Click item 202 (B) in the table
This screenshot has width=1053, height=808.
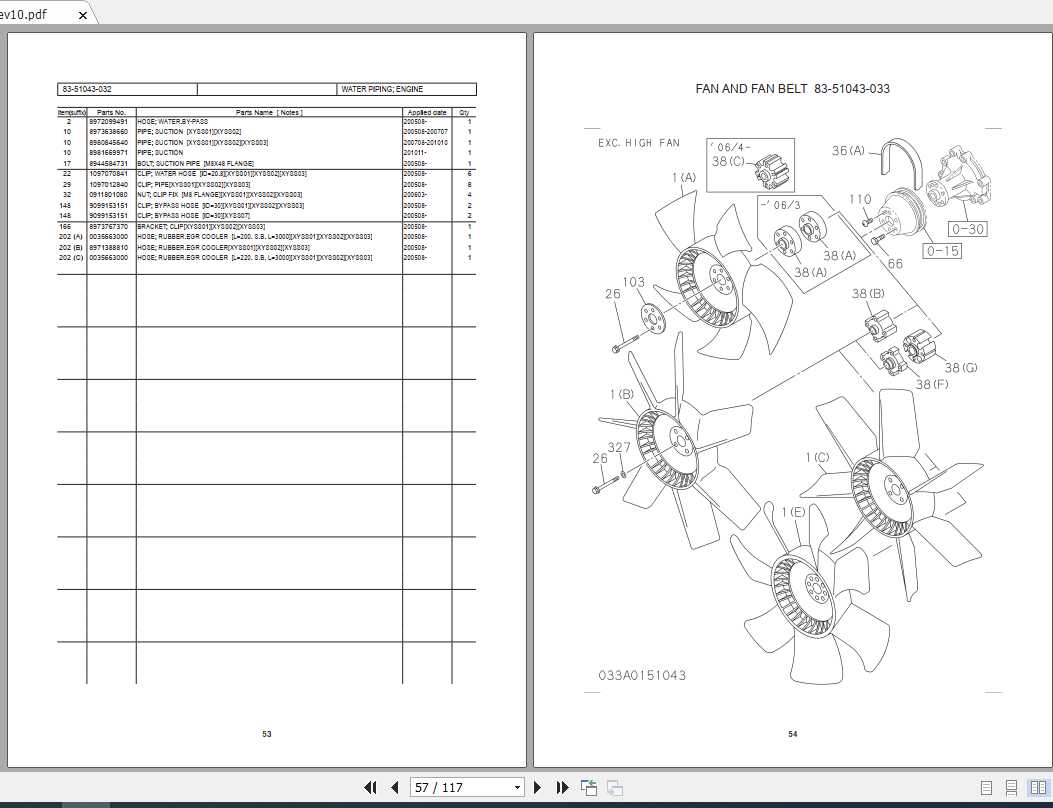click(71, 247)
